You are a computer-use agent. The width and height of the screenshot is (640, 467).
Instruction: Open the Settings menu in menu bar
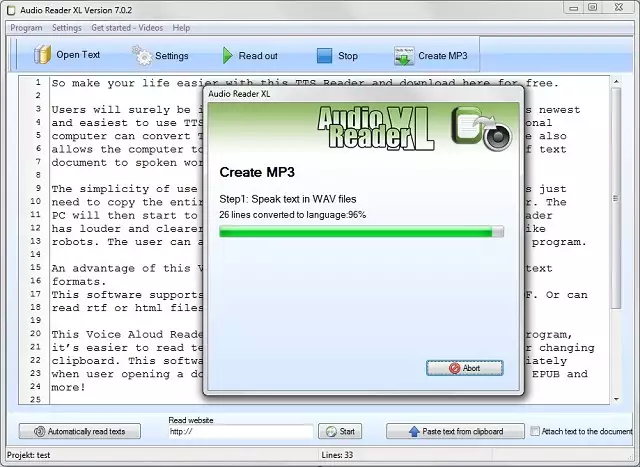click(x=67, y=28)
